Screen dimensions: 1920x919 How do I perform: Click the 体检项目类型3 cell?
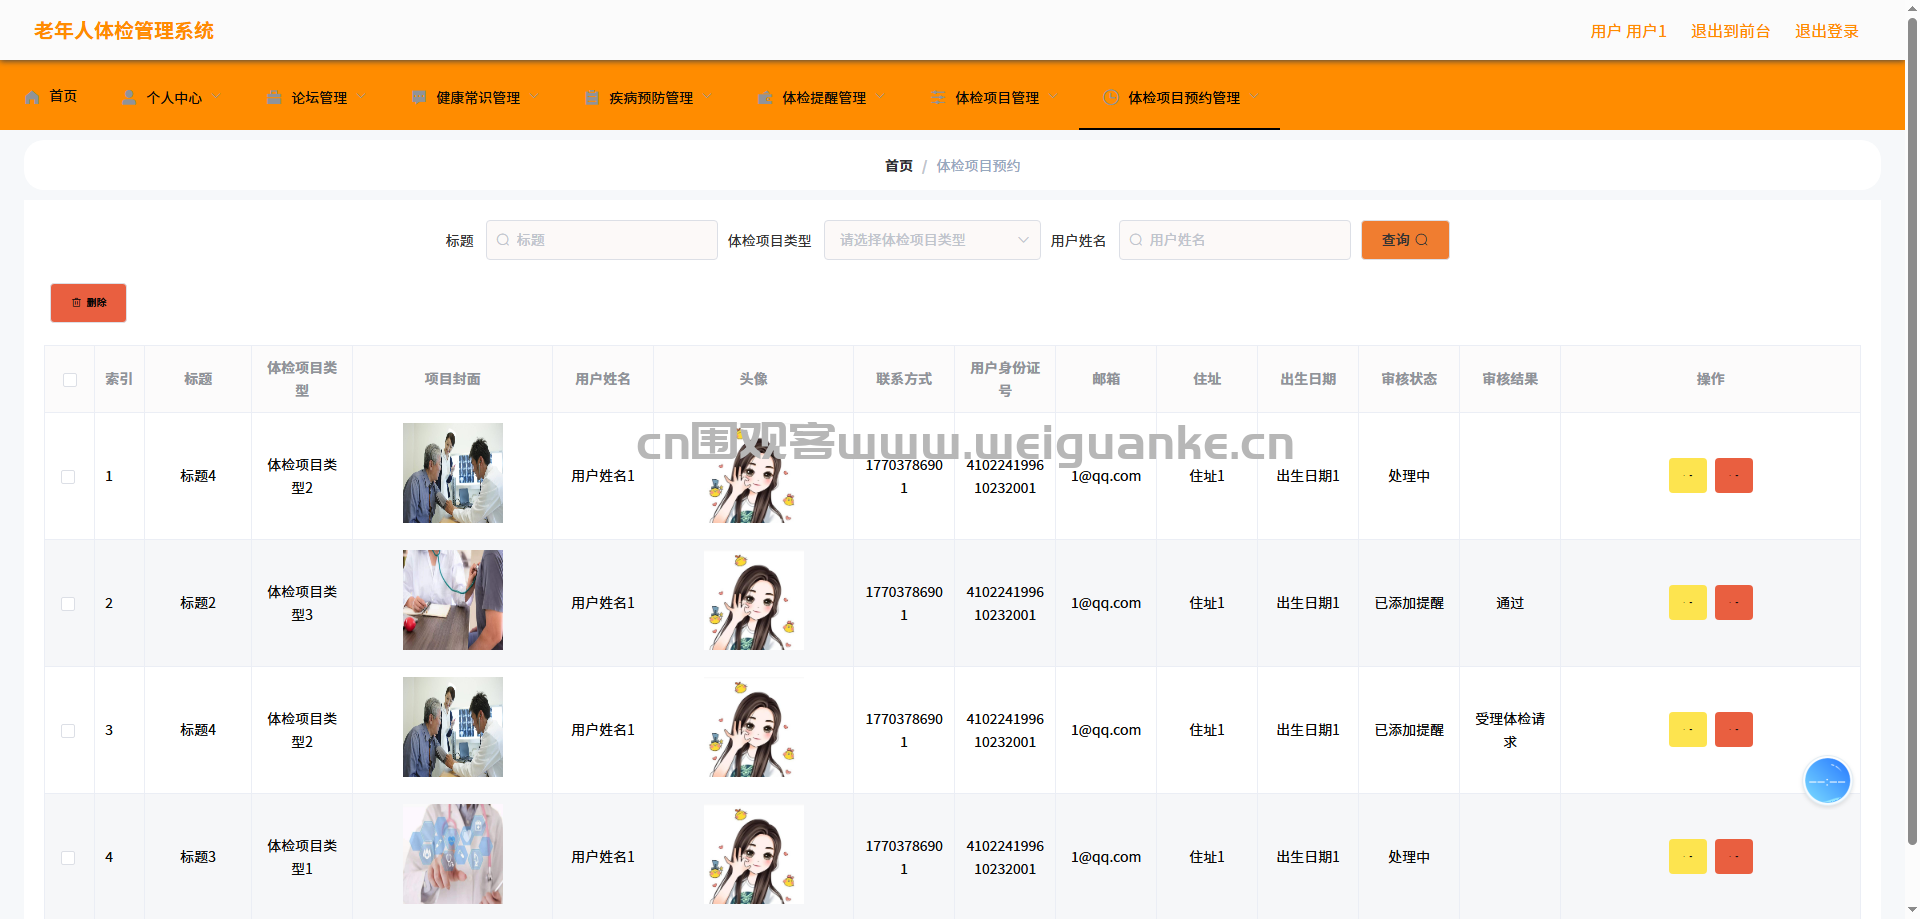click(x=302, y=603)
